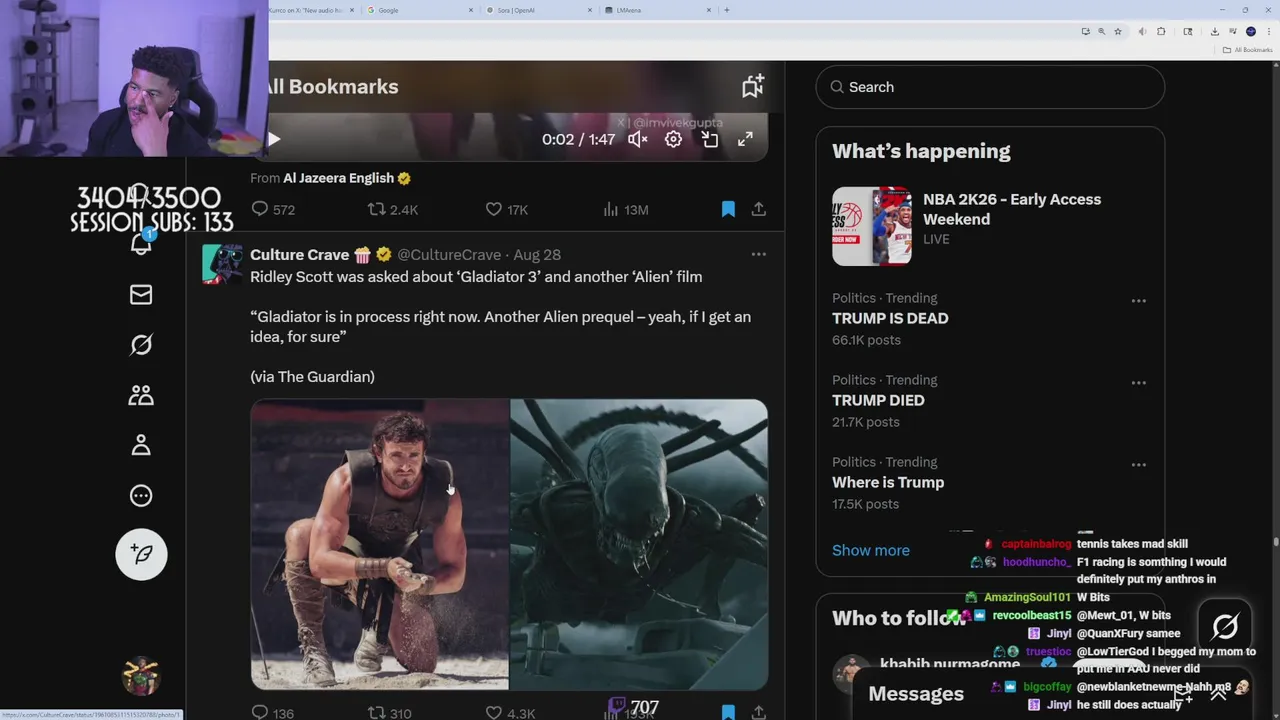Open browser three-dot menu
The height and width of the screenshot is (720, 1280).
(1268, 31)
